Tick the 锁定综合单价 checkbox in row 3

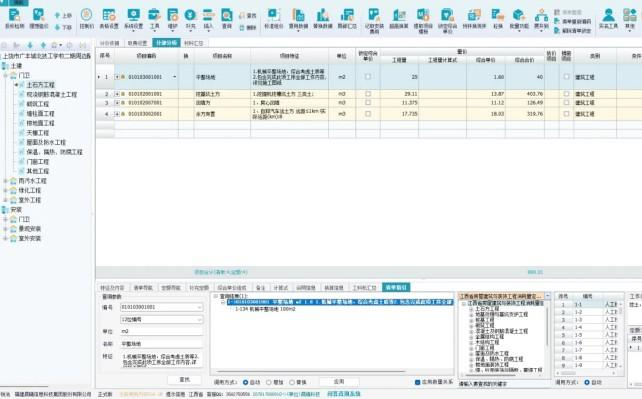coord(368,103)
